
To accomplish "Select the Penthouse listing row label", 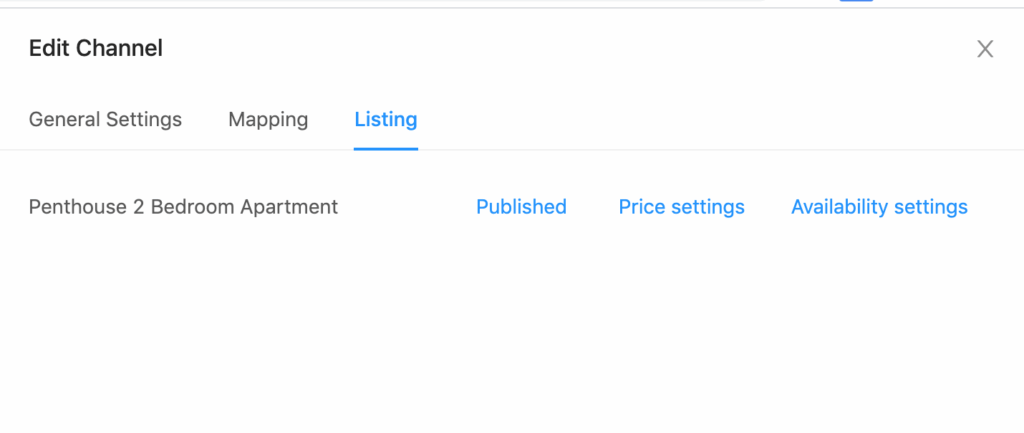I will [183, 207].
